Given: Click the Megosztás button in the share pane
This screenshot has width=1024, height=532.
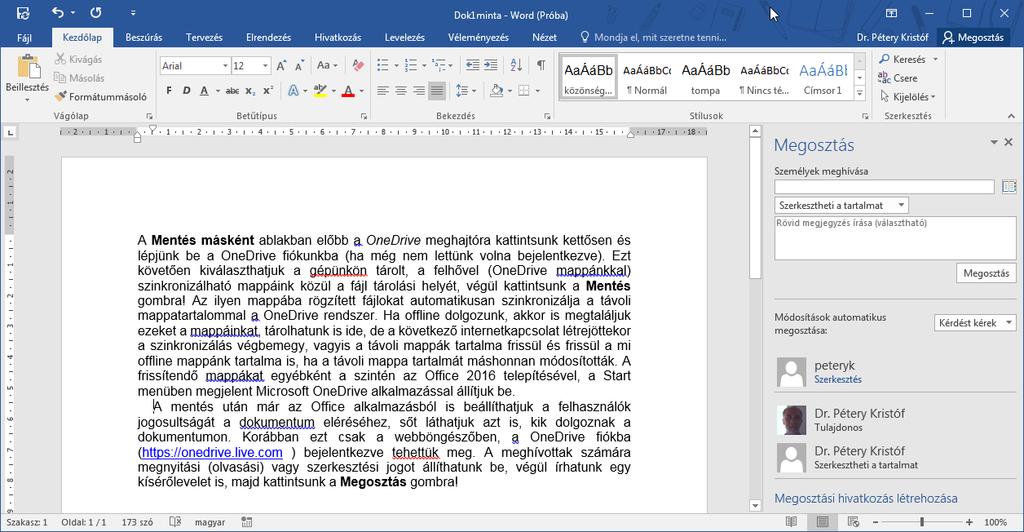Looking at the screenshot, I should 986,274.
